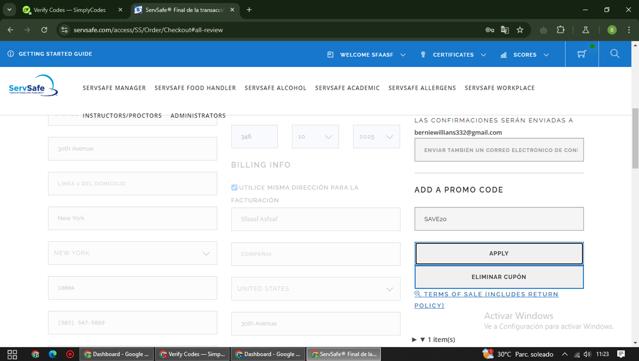Expand the Certificates dropdown
The width and height of the screenshot is (639, 361).
tap(453, 55)
